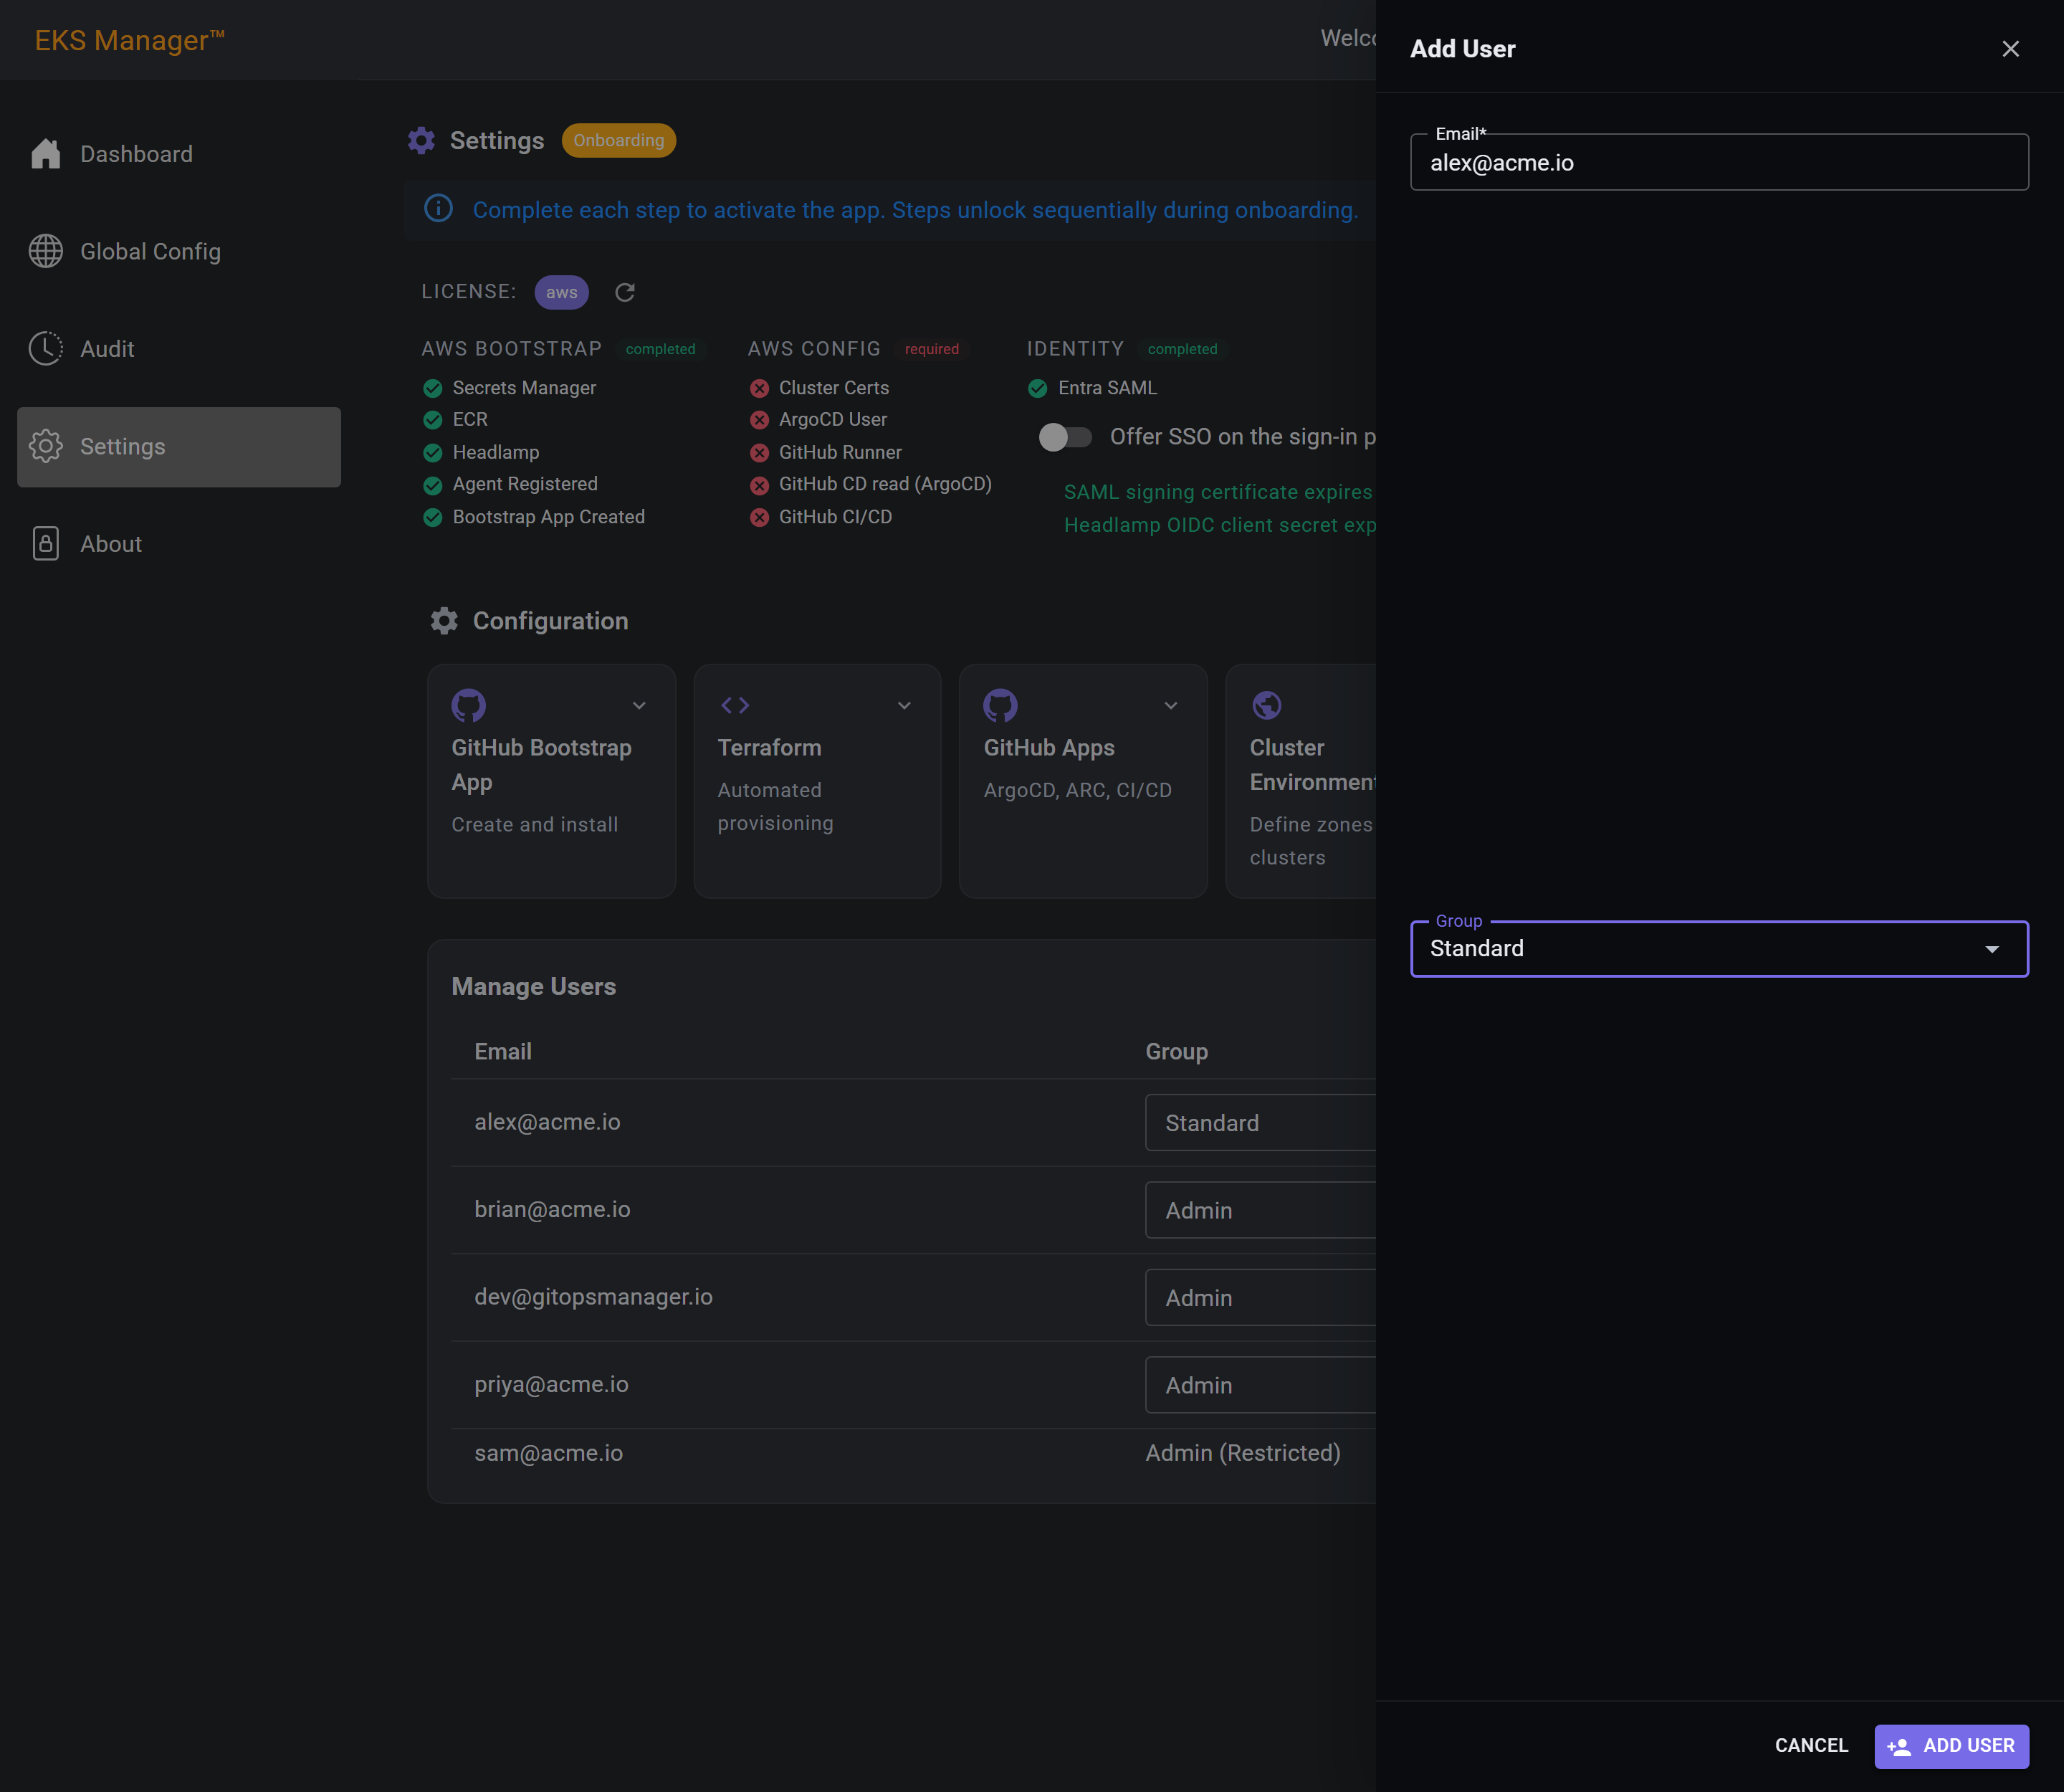2064x1792 pixels.
Task: Click the Terraform card title
Action: [769, 748]
